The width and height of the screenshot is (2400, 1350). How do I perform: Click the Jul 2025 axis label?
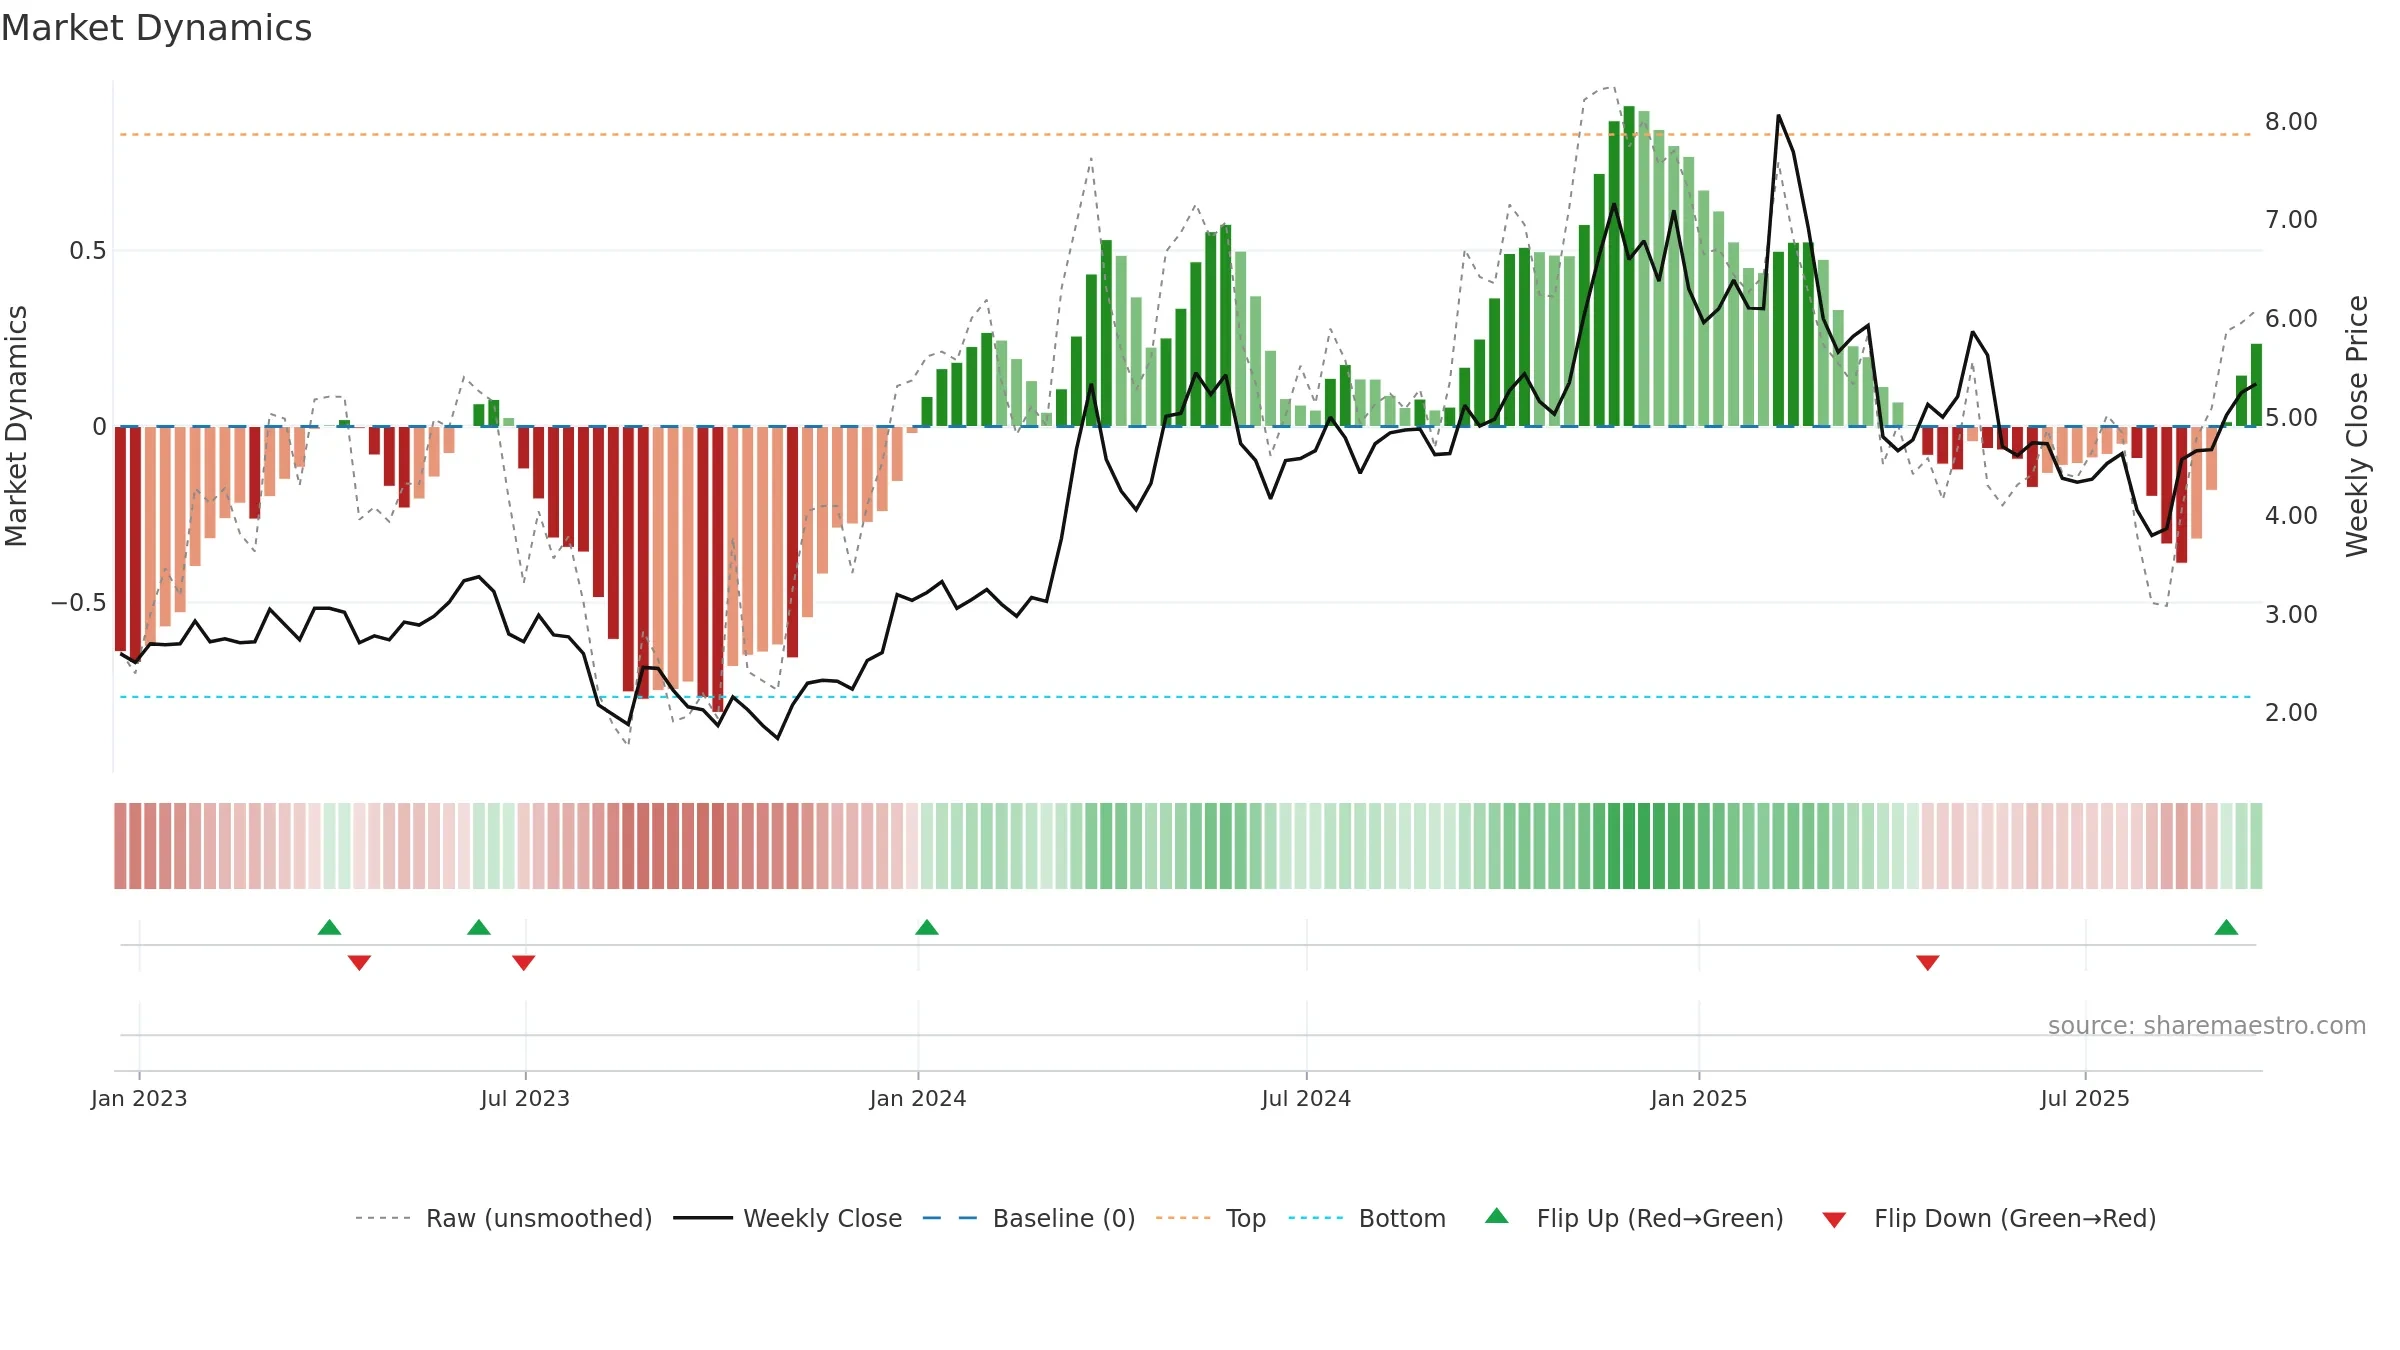click(2085, 1098)
